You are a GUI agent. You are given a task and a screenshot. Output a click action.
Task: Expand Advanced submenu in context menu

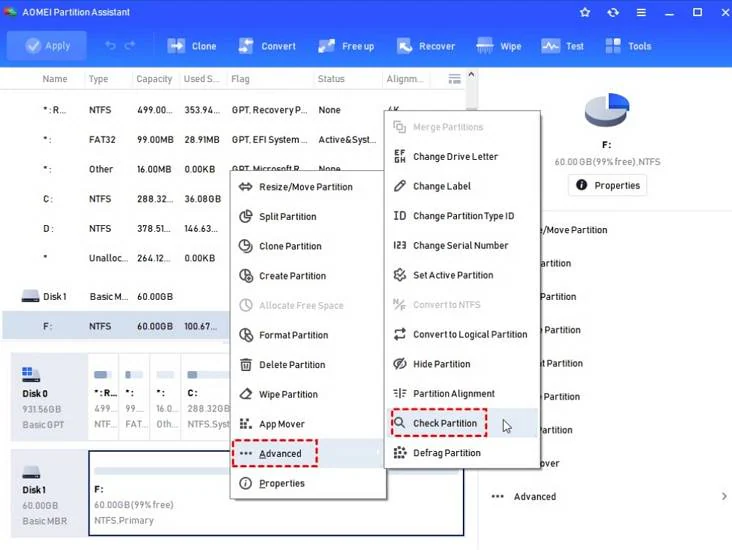(308, 453)
